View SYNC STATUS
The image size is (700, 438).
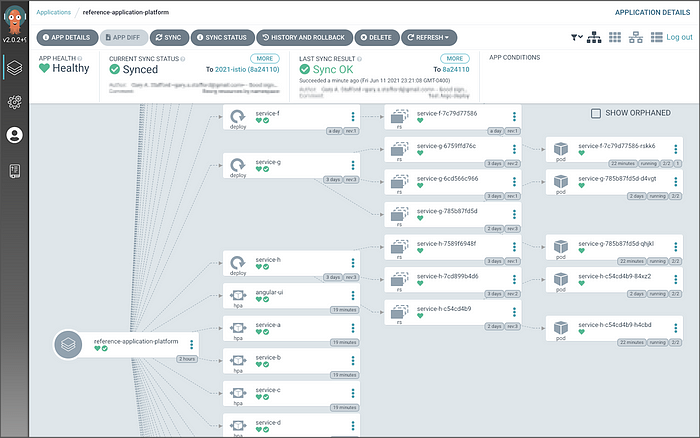click(222, 38)
